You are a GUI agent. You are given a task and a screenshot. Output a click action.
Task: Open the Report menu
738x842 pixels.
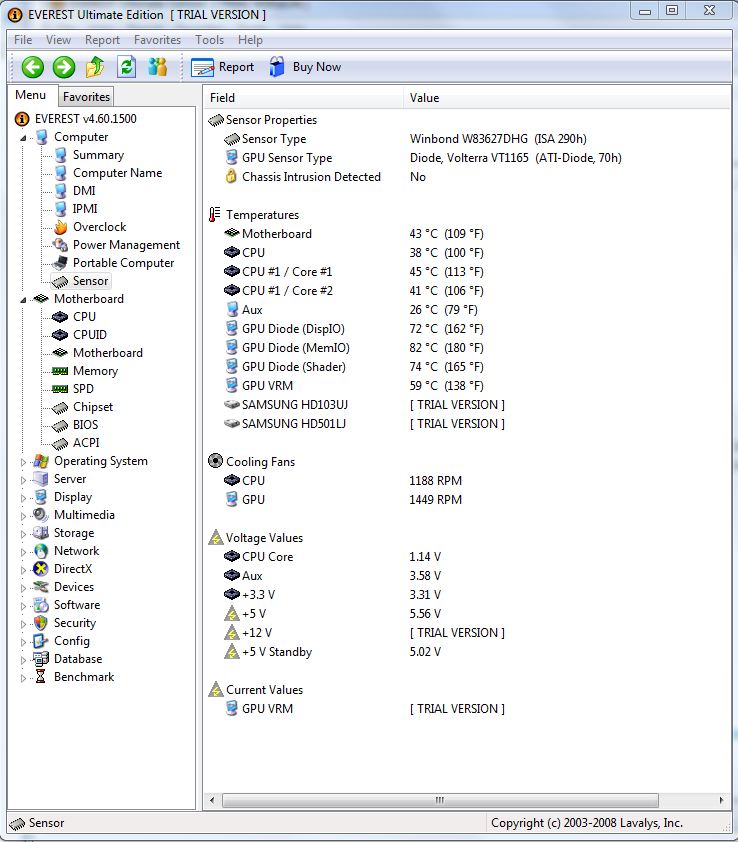(102, 40)
